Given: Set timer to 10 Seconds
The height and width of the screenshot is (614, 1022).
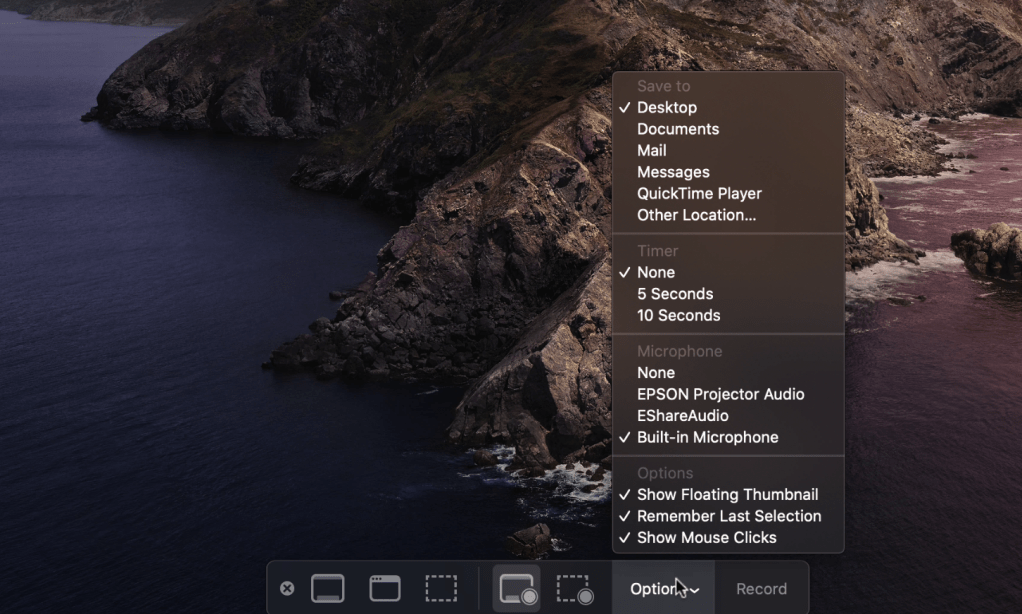Looking at the screenshot, I should [x=678, y=315].
